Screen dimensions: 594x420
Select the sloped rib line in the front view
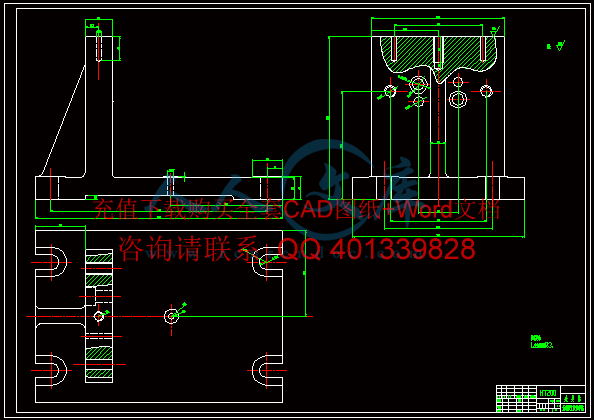[63, 121]
